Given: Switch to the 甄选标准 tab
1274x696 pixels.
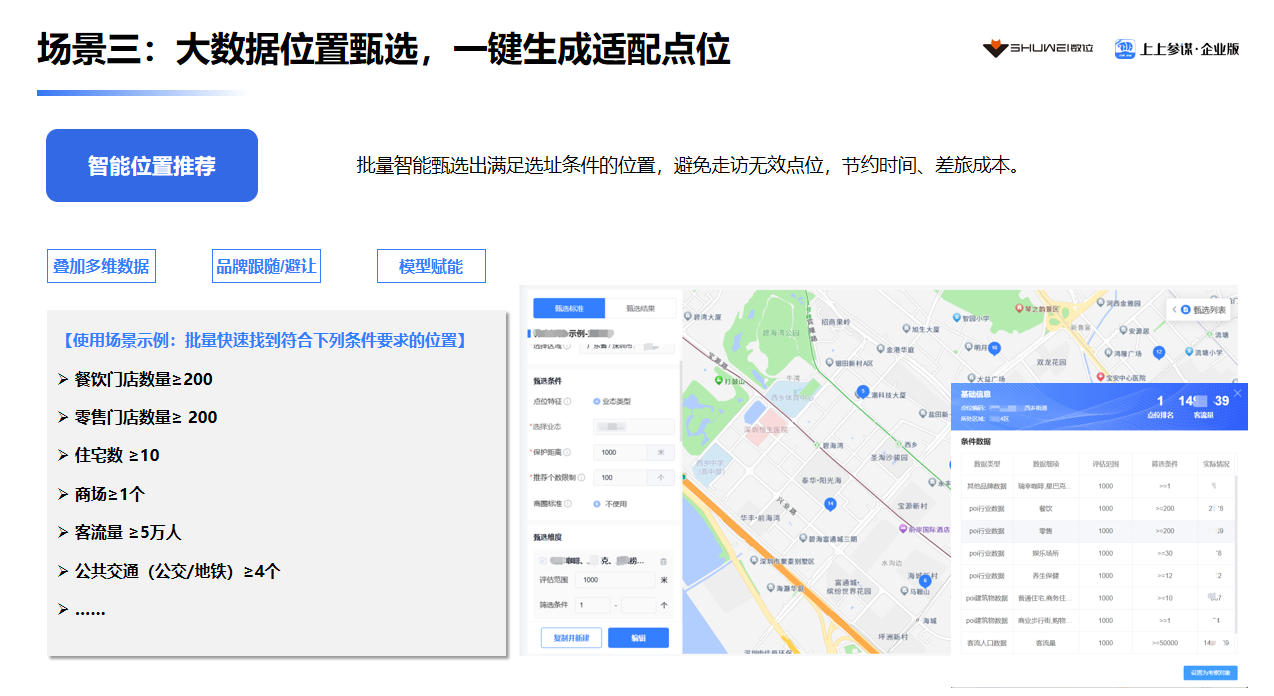Looking at the screenshot, I should pos(569,308).
